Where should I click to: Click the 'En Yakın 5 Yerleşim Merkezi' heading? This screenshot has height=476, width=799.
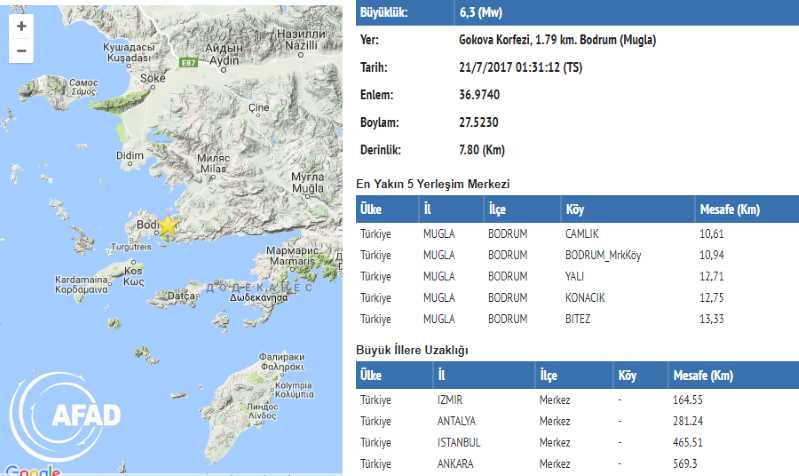click(x=433, y=184)
